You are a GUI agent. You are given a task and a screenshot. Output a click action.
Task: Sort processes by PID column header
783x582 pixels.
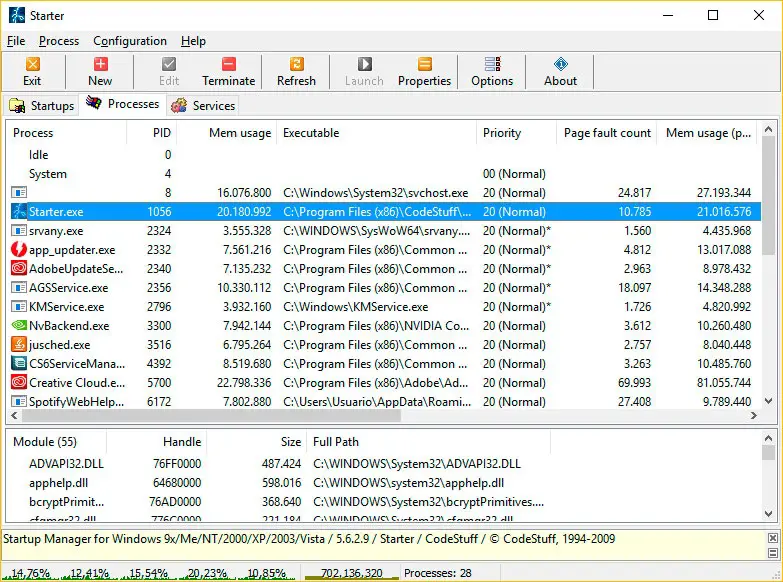161,133
